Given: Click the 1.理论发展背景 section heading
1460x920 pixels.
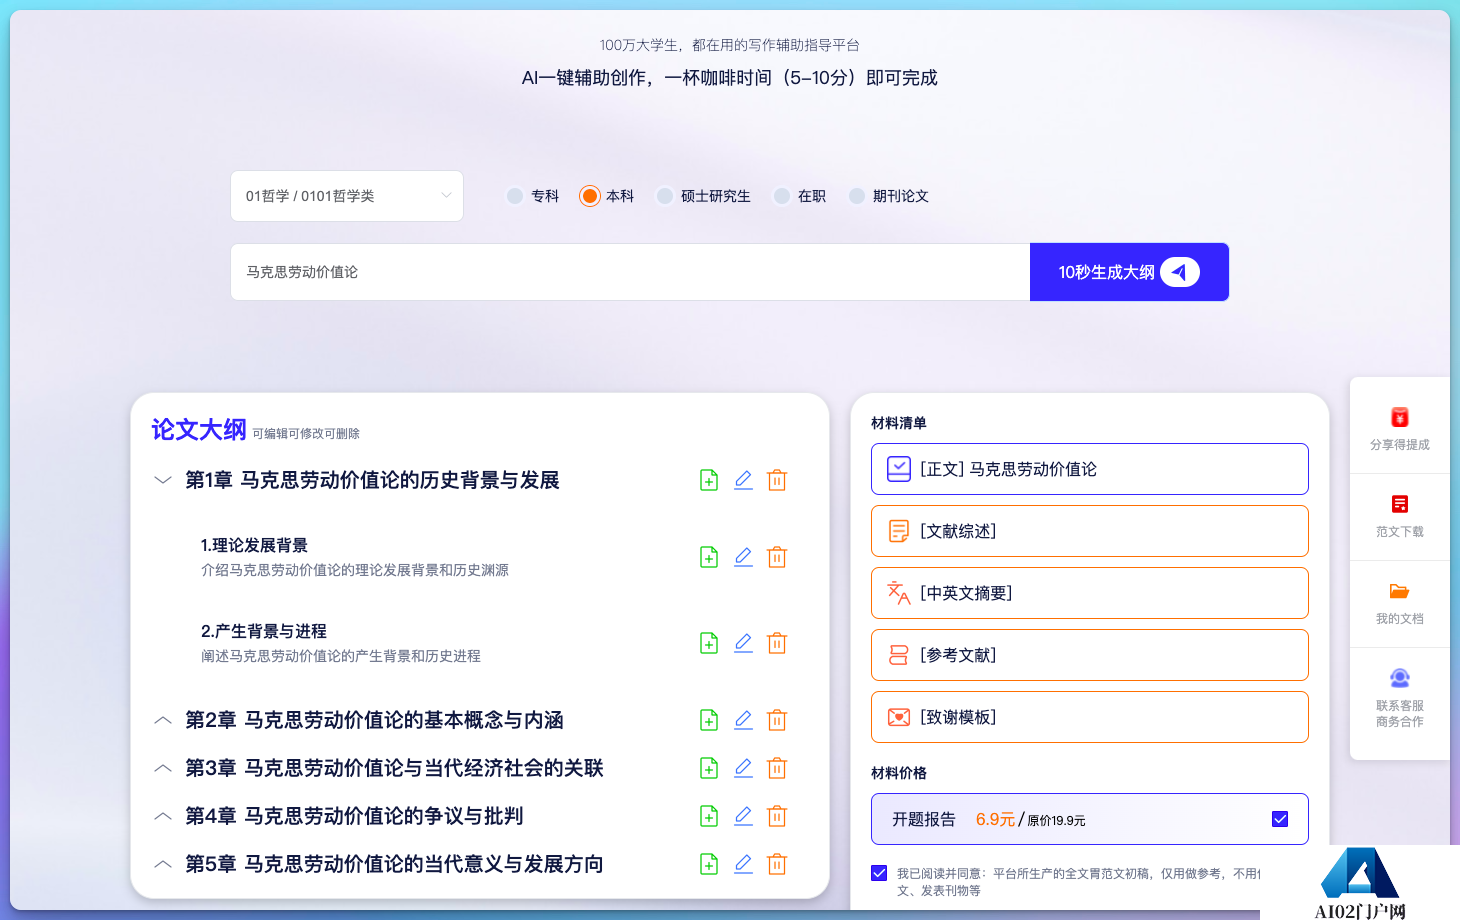Looking at the screenshot, I should point(254,545).
